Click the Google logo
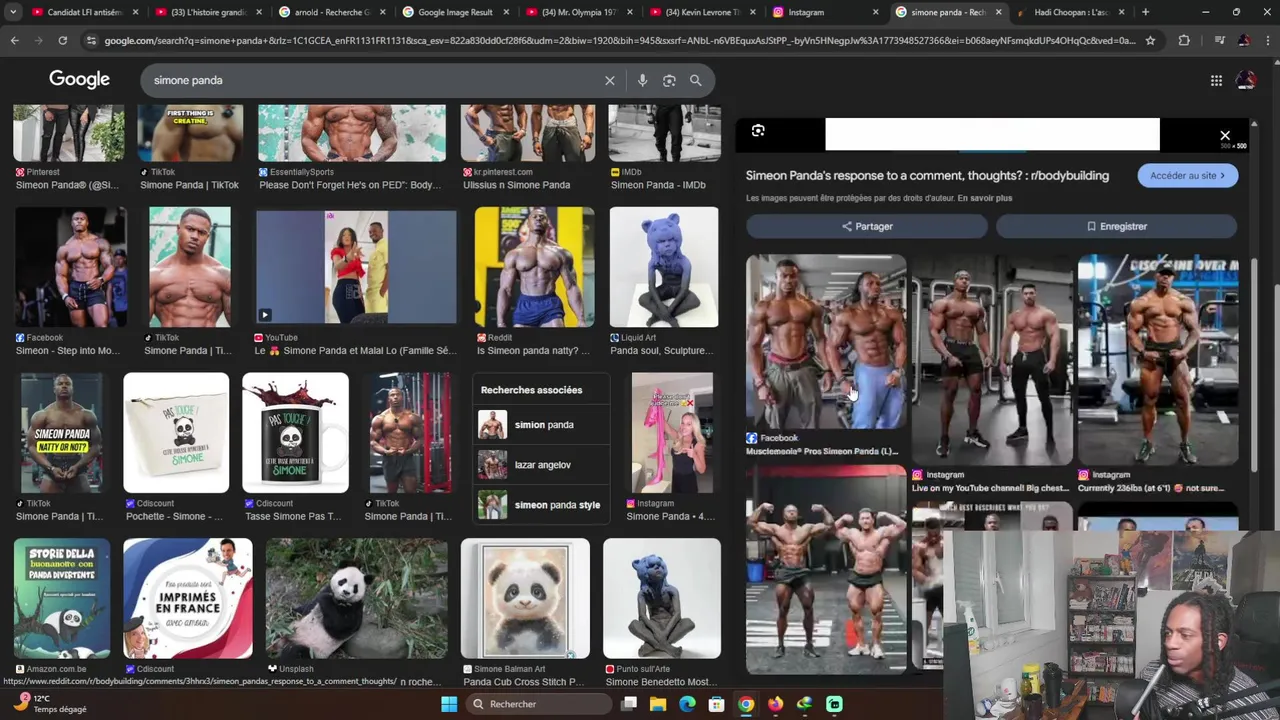This screenshot has height=720, width=1280. coord(79,79)
